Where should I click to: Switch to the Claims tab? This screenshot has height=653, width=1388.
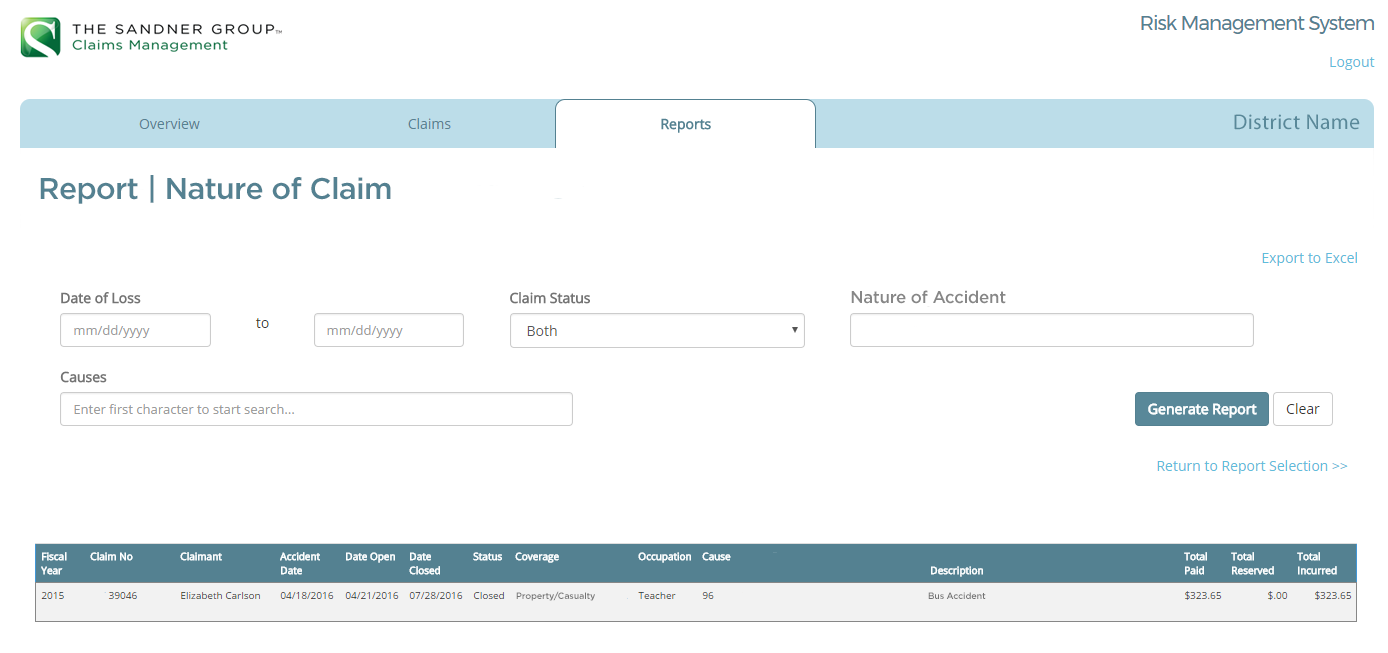[429, 124]
